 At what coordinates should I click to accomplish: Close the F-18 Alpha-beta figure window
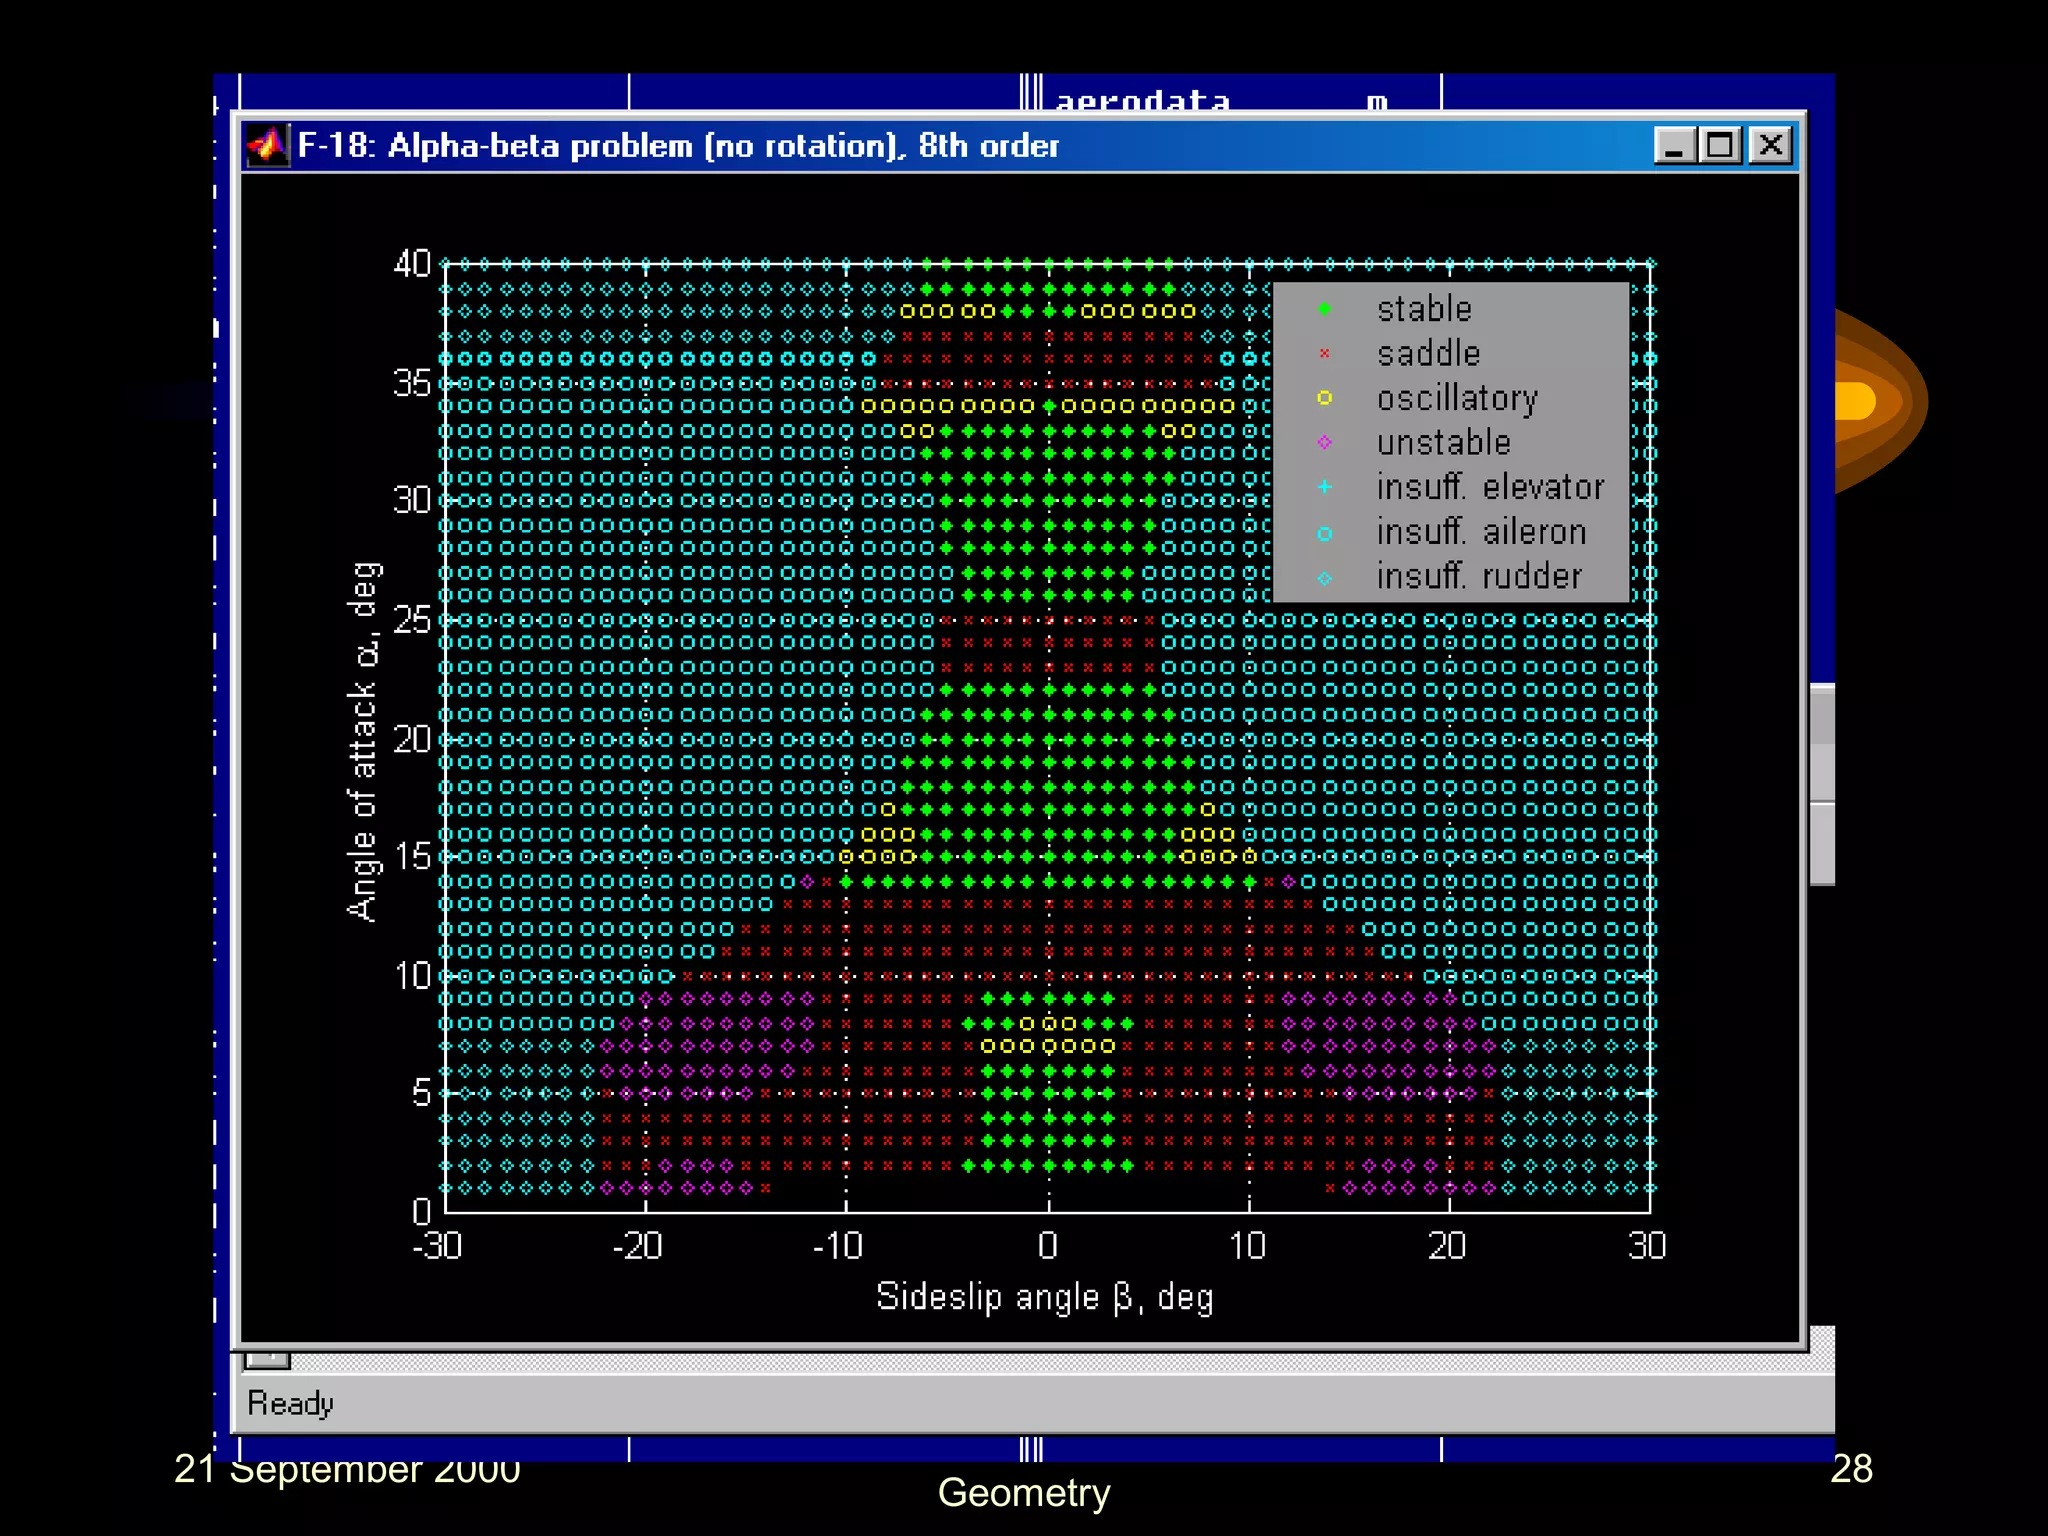[1770, 146]
